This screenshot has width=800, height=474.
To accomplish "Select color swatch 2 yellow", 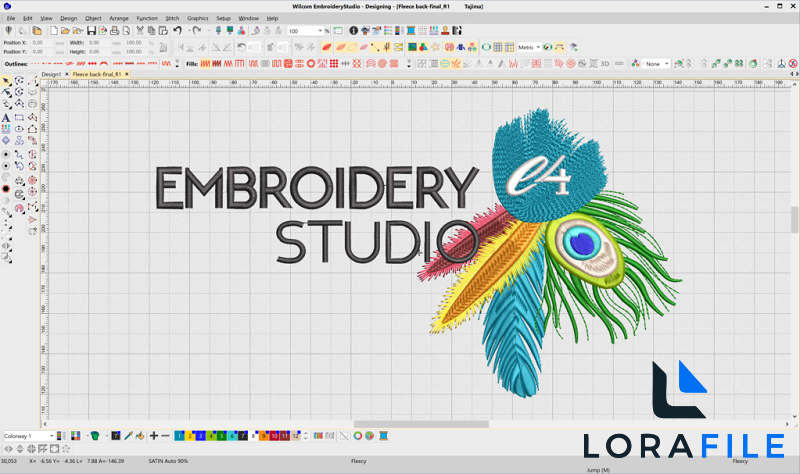I will tap(190, 436).
